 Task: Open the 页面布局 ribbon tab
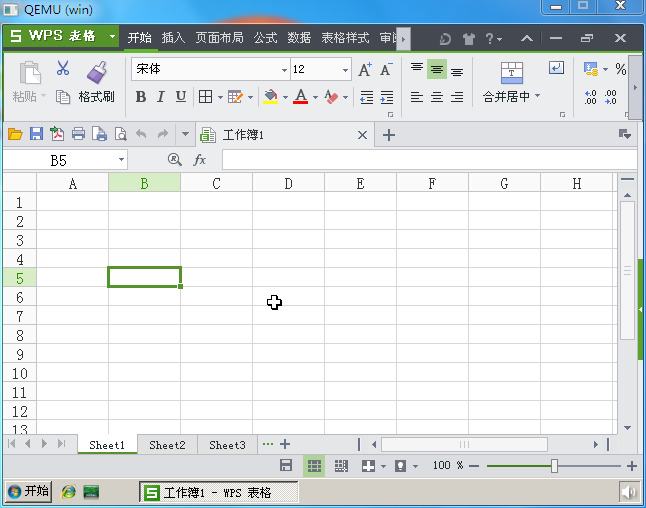tap(219, 38)
